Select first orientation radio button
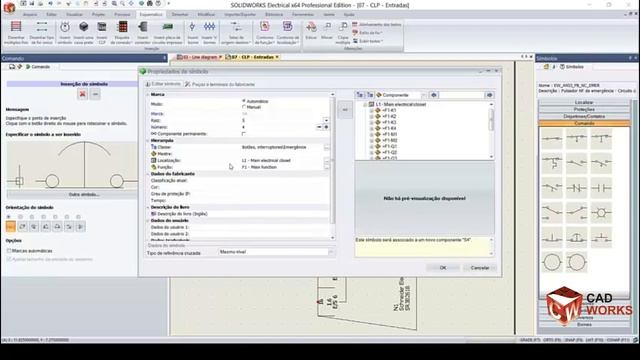Image resolution: width=640 pixels, height=360 pixels. click(9, 217)
